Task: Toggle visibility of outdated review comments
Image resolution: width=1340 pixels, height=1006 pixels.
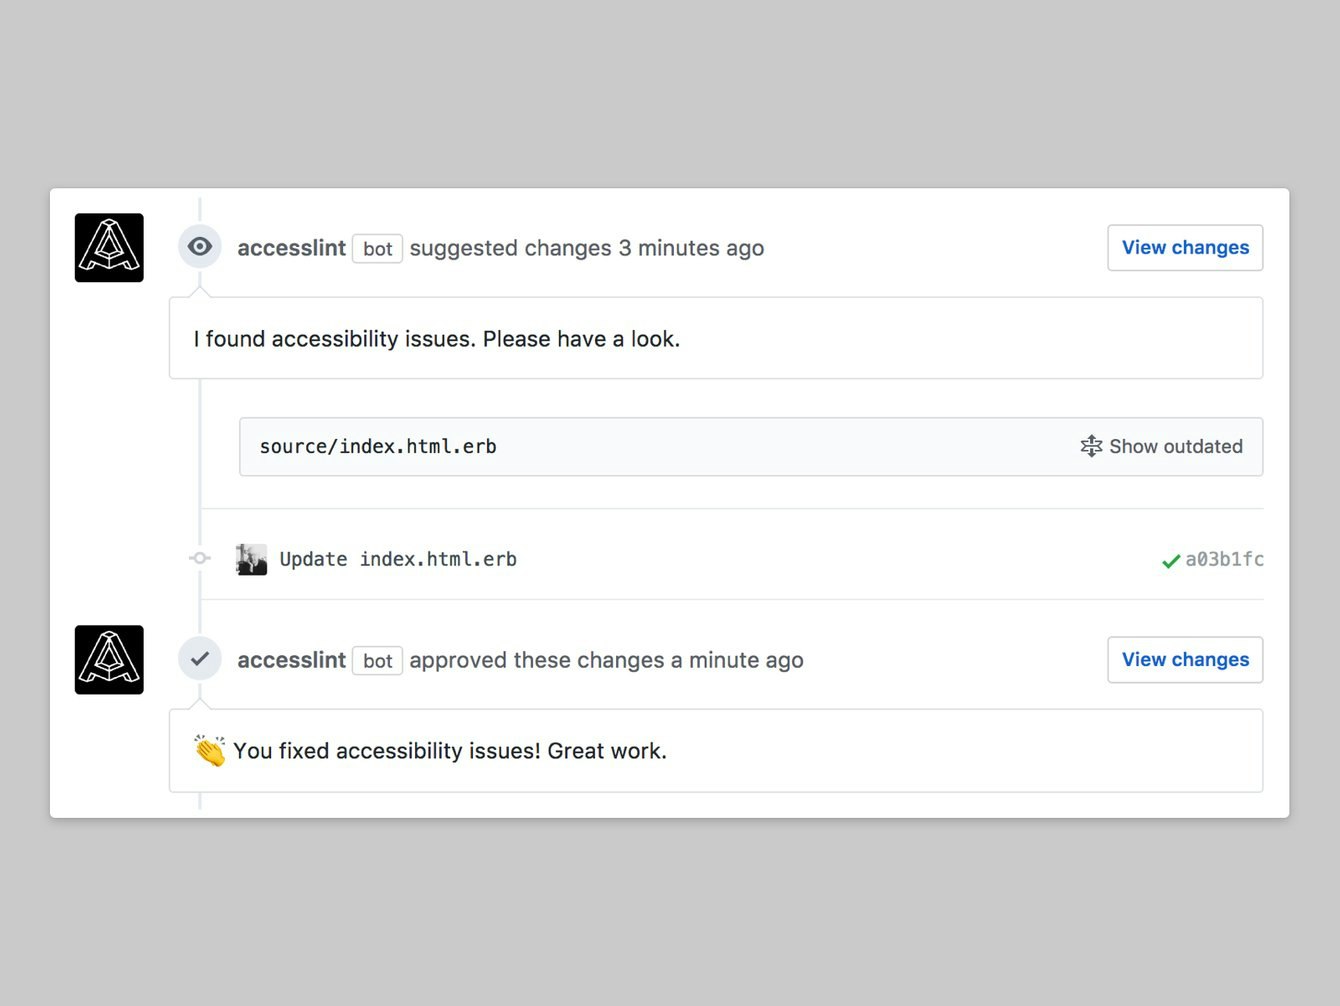Action: coord(1163,446)
